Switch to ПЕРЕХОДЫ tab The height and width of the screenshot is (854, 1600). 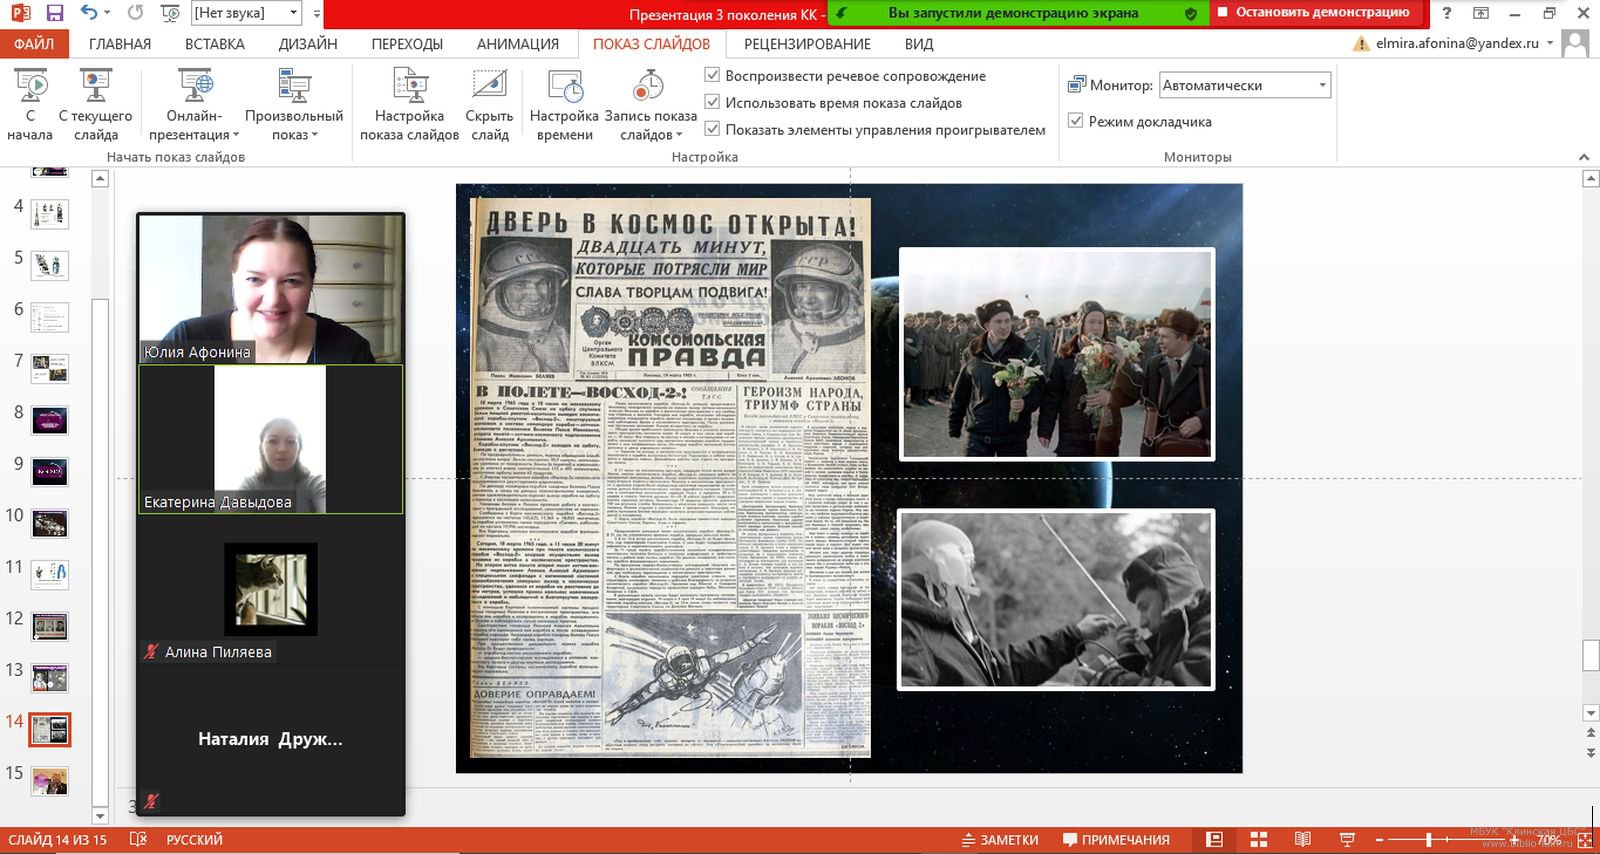pyautogui.click(x=407, y=44)
